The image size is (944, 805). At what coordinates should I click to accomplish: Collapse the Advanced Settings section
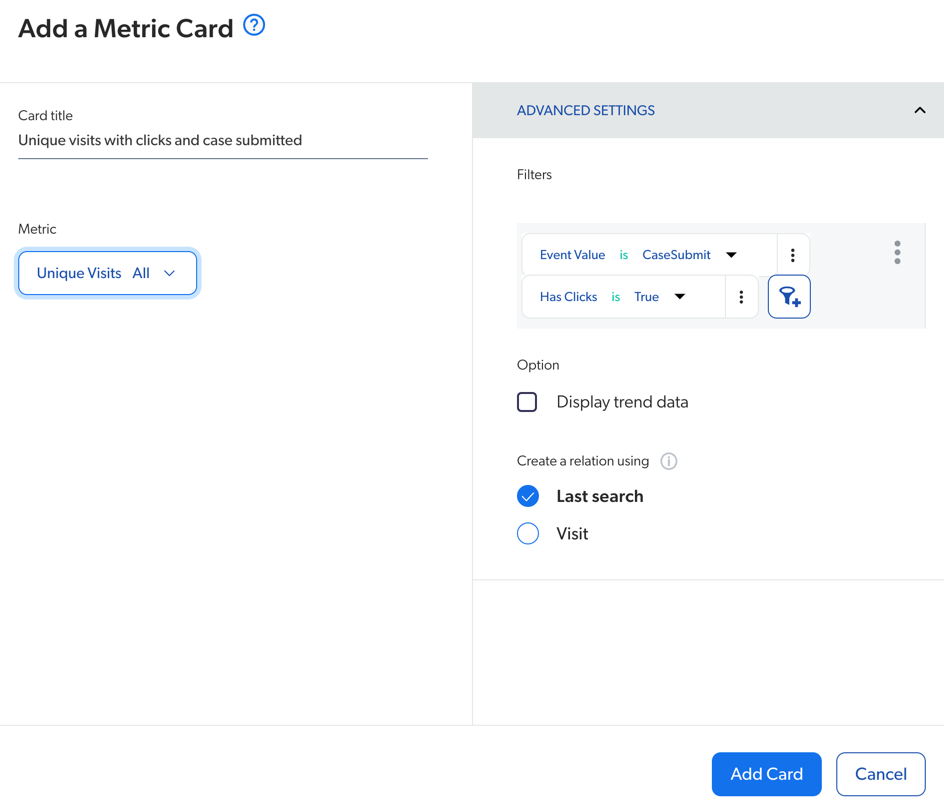[919, 110]
